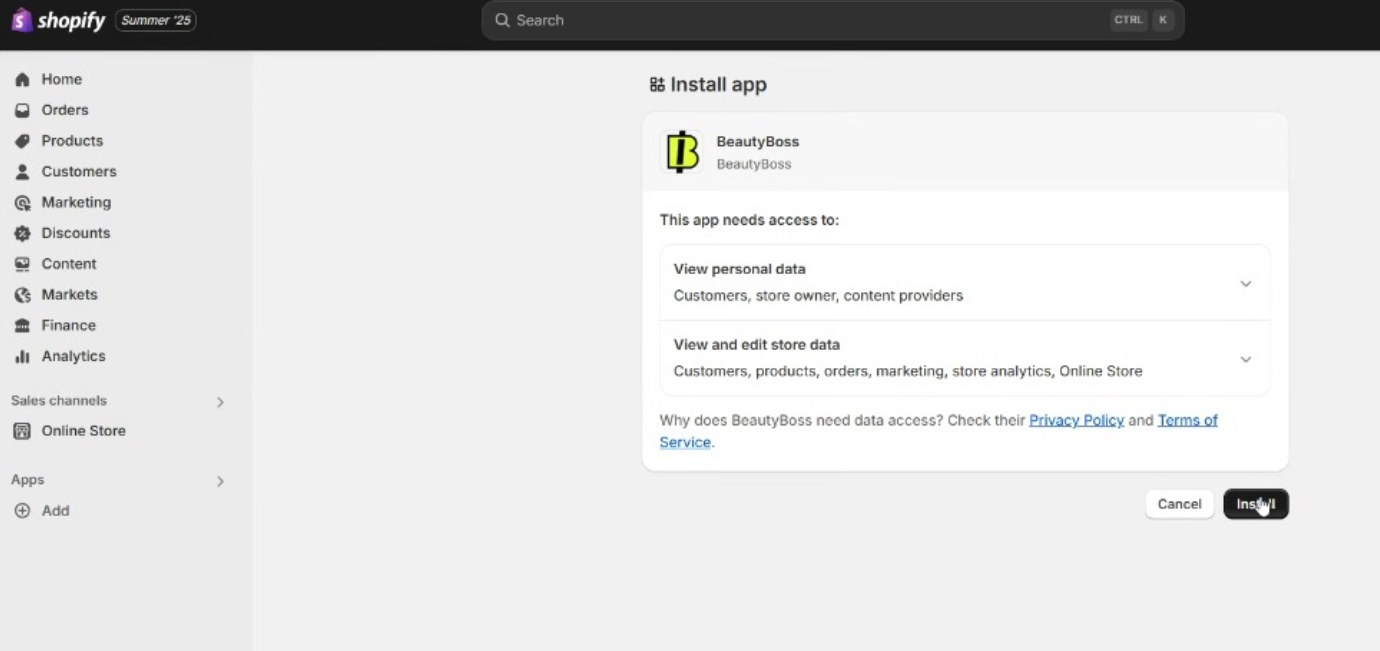The width and height of the screenshot is (1380, 651).
Task: Open the Markets menu item
Action: tap(69, 295)
